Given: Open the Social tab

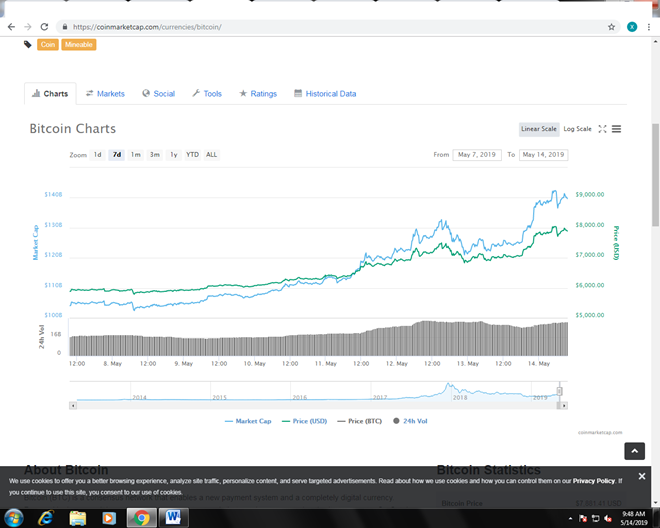Looking at the screenshot, I should coord(158,93).
